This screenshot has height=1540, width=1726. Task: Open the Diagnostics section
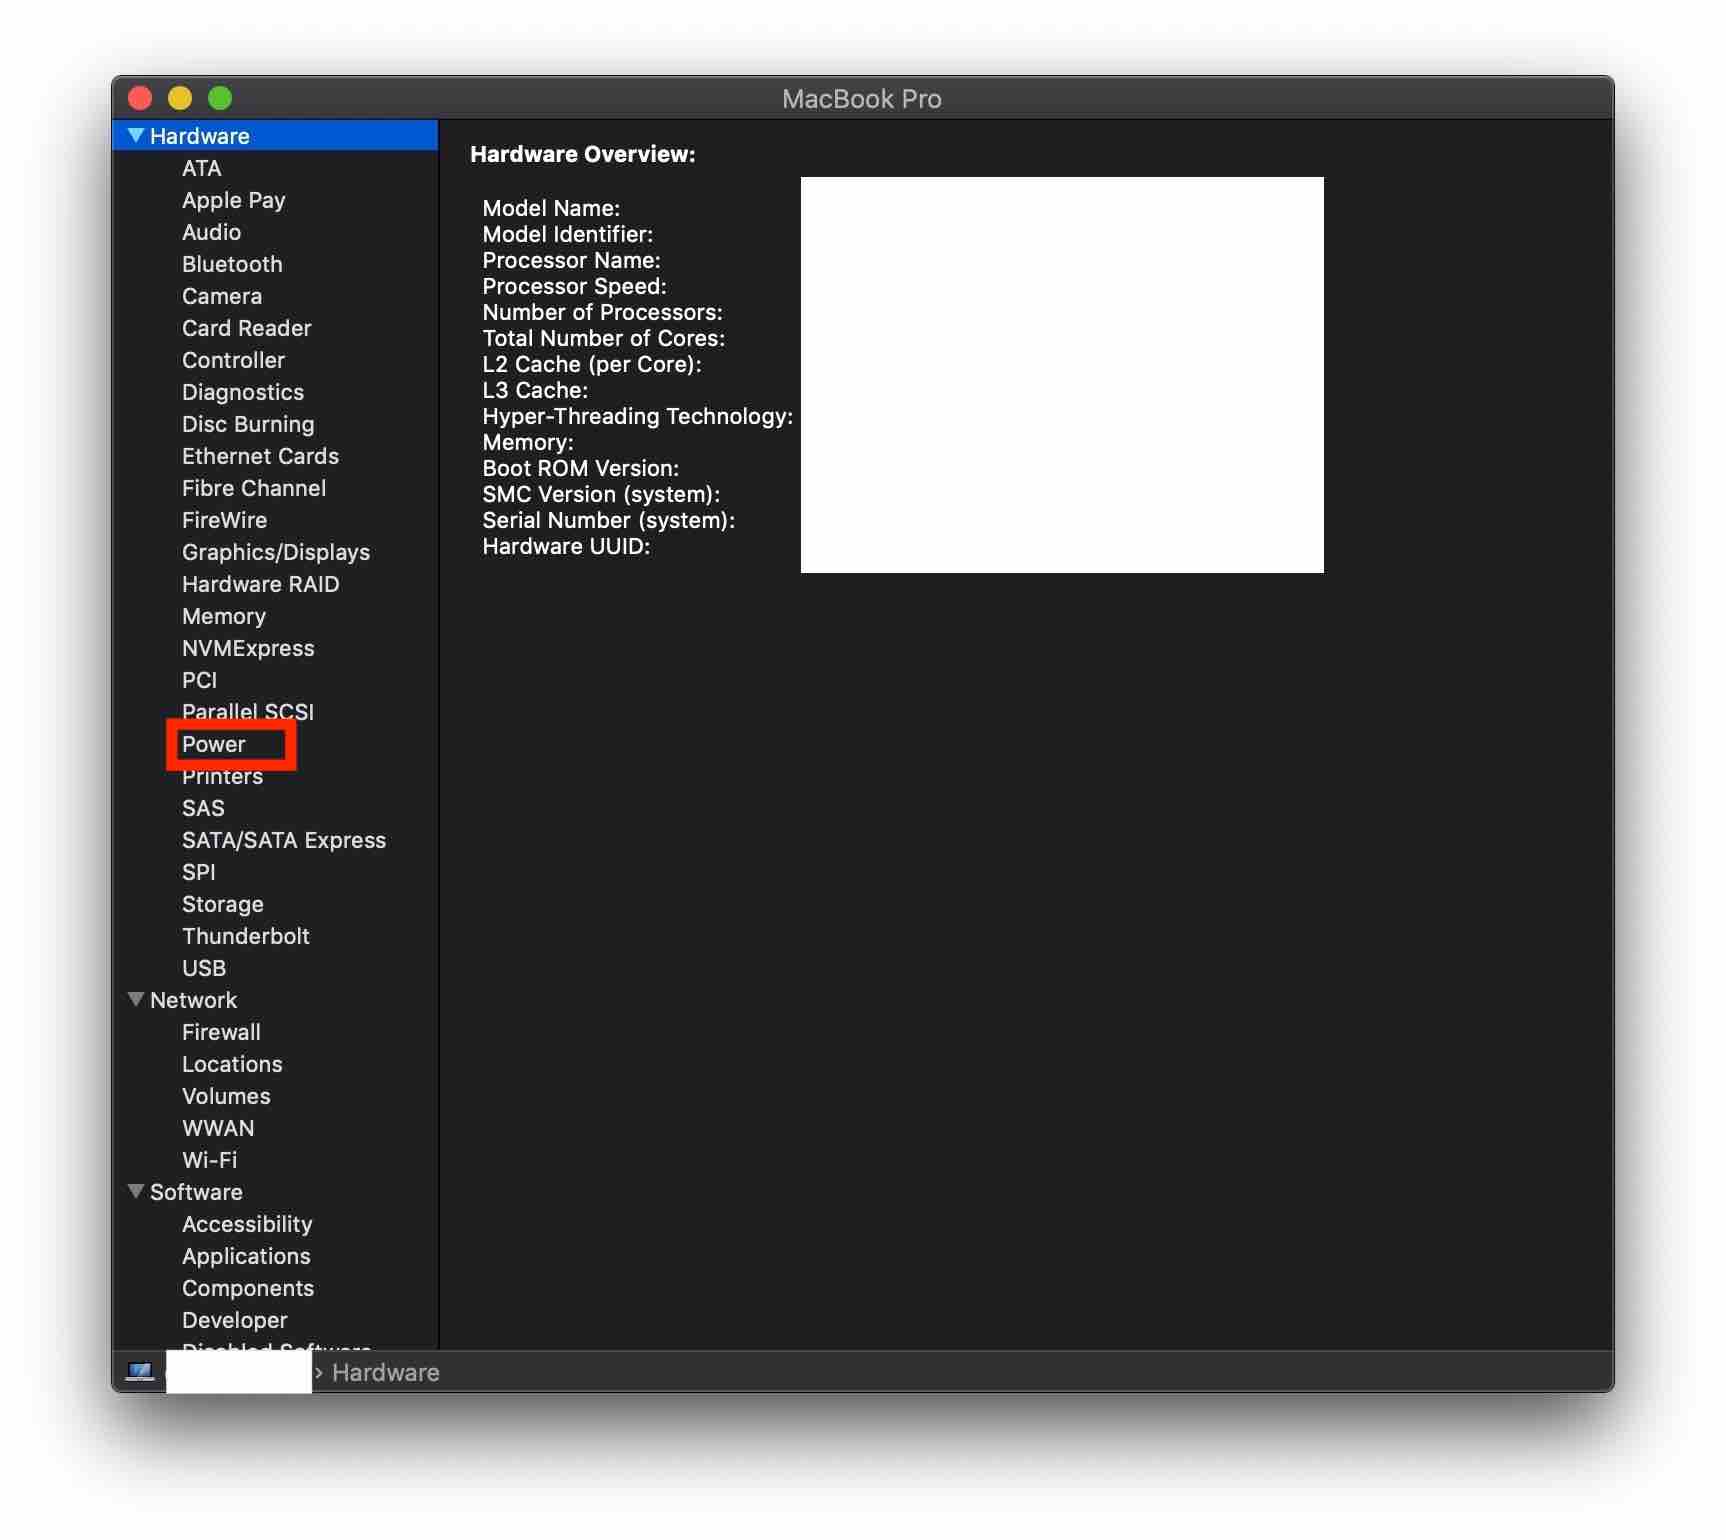click(243, 392)
